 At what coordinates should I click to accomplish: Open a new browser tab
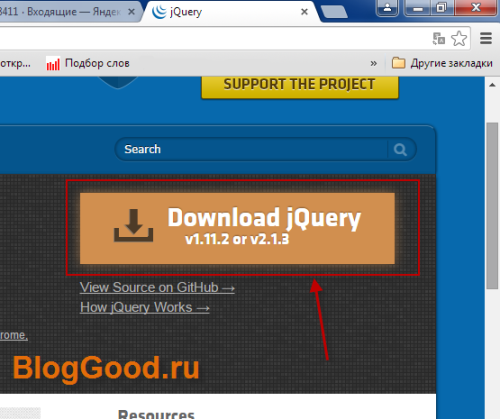pos(334,12)
